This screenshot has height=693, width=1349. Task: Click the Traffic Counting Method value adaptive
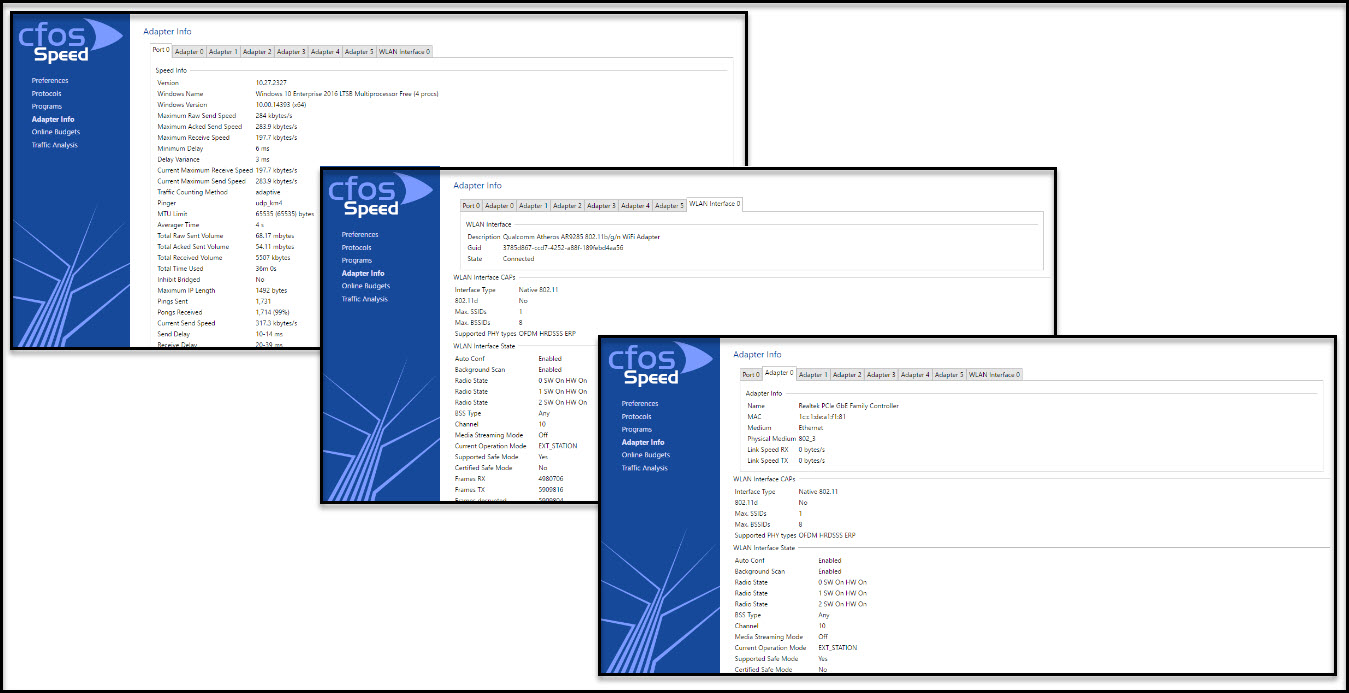(x=268, y=192)
